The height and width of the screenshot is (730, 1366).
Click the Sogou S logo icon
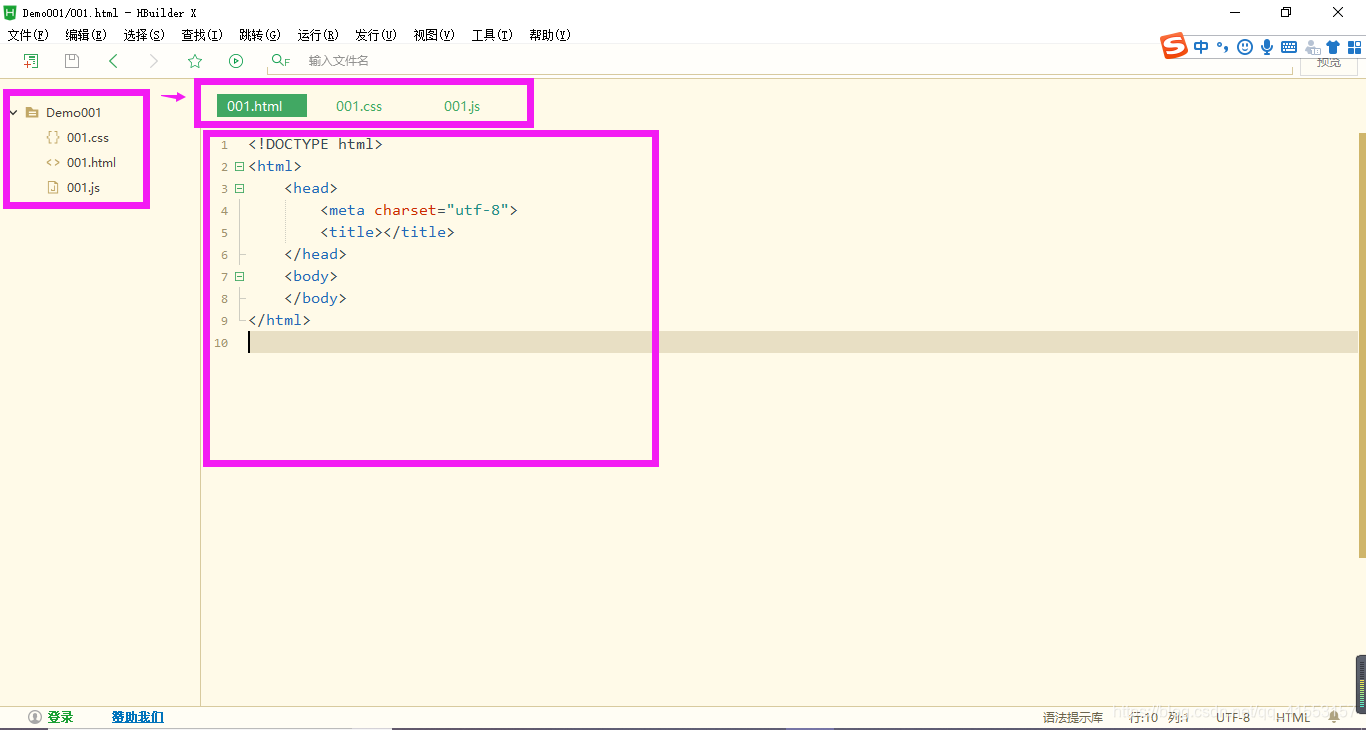coord(1174,46)
